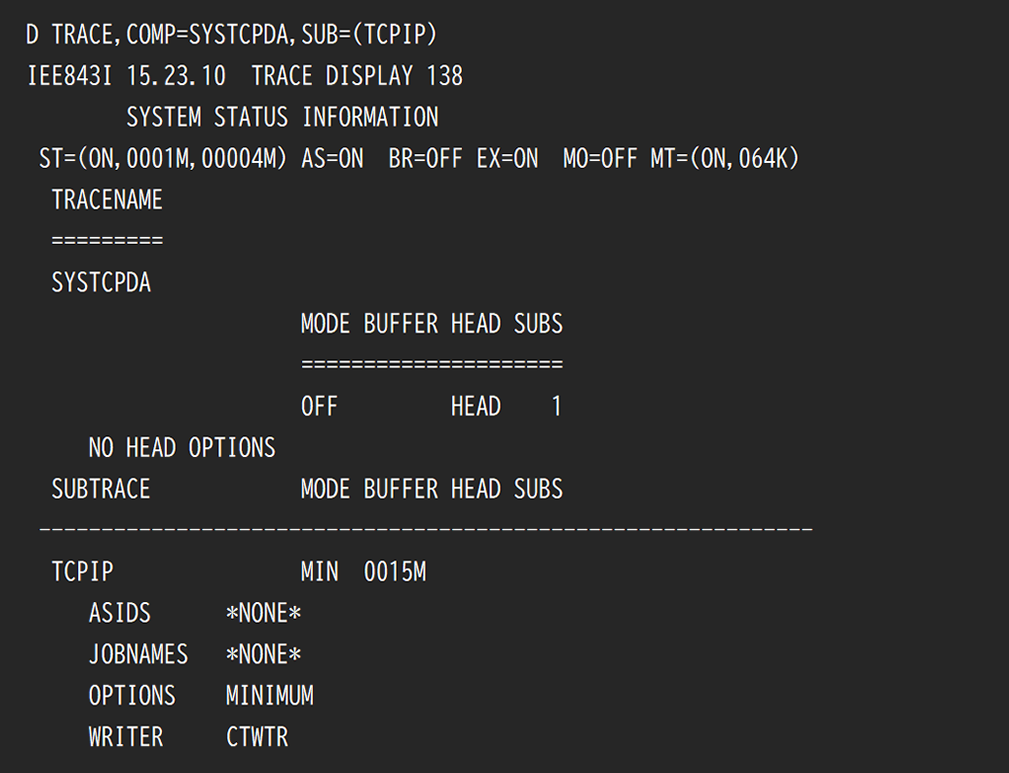1009x773 pixels.
Task: Click the TRACENAME column header
Action: pyautogui.click(x=107, y=200)
